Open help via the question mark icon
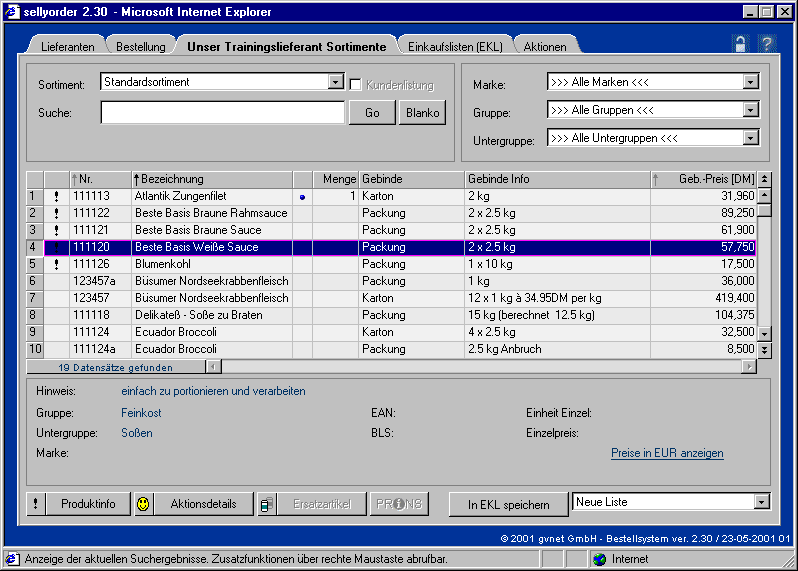Viewport: 798px width, 571px height. pos(767,44)
